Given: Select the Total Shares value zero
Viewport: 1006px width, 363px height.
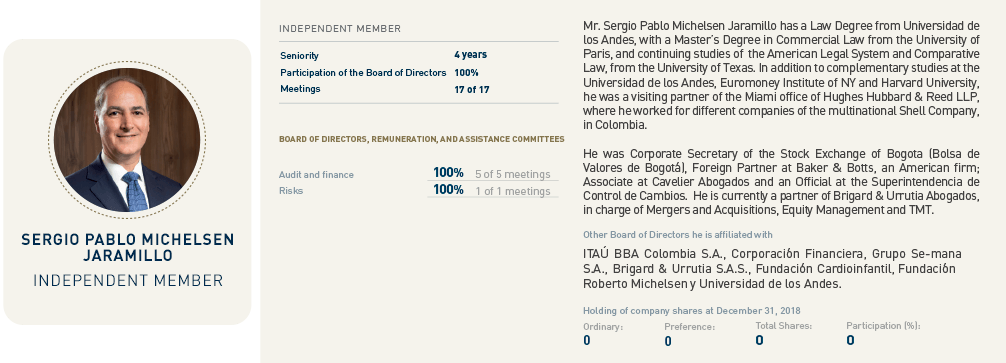Looking at the screenshot, I should [760, 341].
